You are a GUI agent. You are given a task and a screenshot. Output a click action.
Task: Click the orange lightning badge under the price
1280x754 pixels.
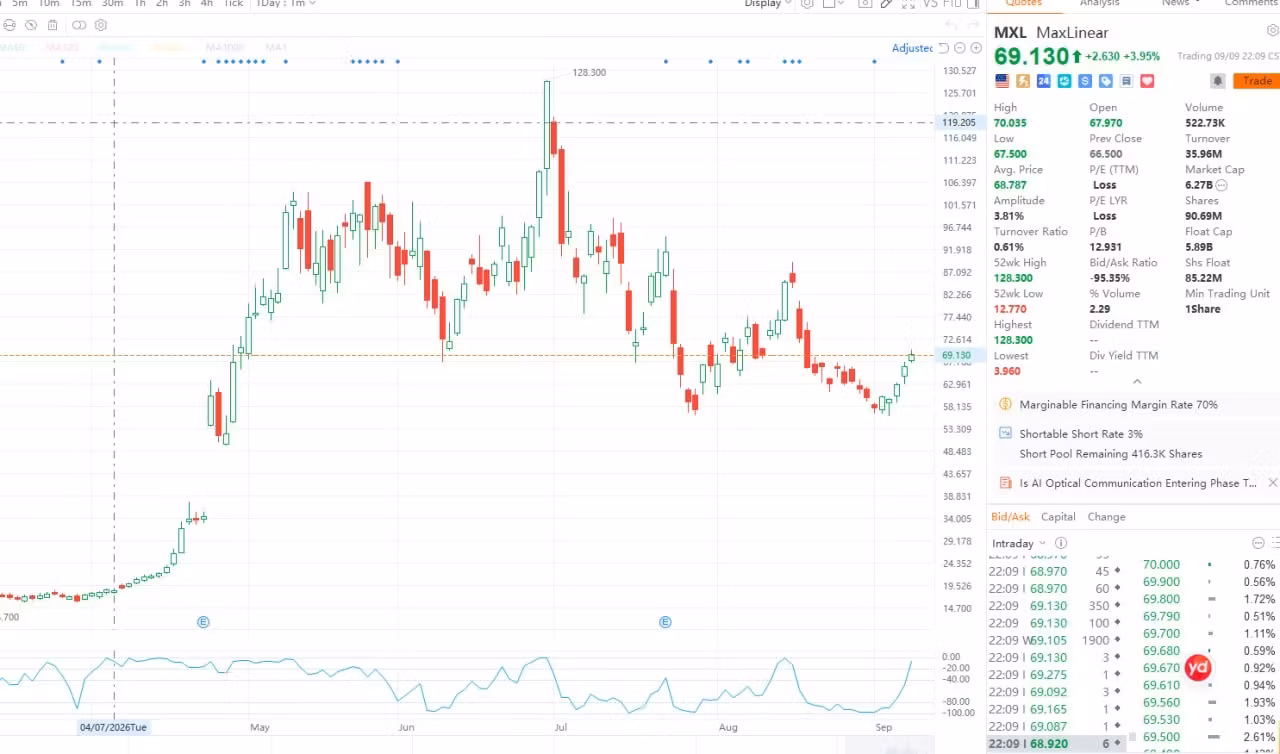click(x=1023, y=81)
